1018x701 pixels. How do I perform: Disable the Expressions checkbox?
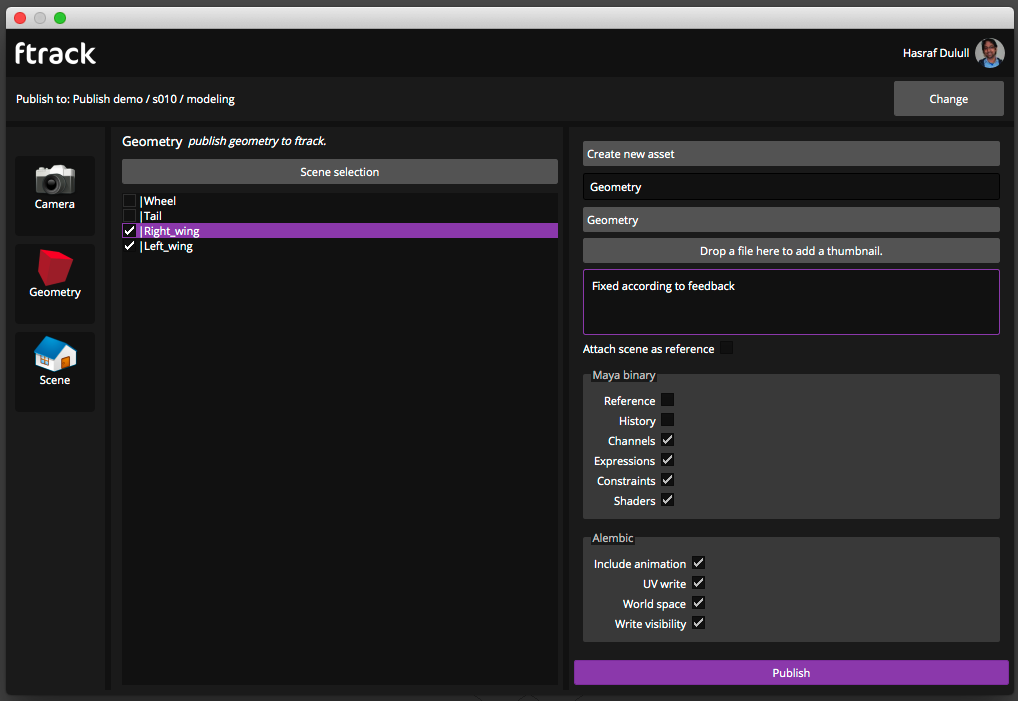point(667,460)
